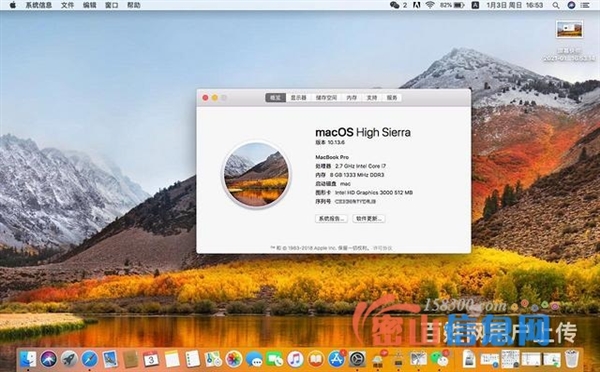This screenshot has width=600, height=372.
Task: Click the Intel HD Graphics 3000 text
Action: (374, 193)
